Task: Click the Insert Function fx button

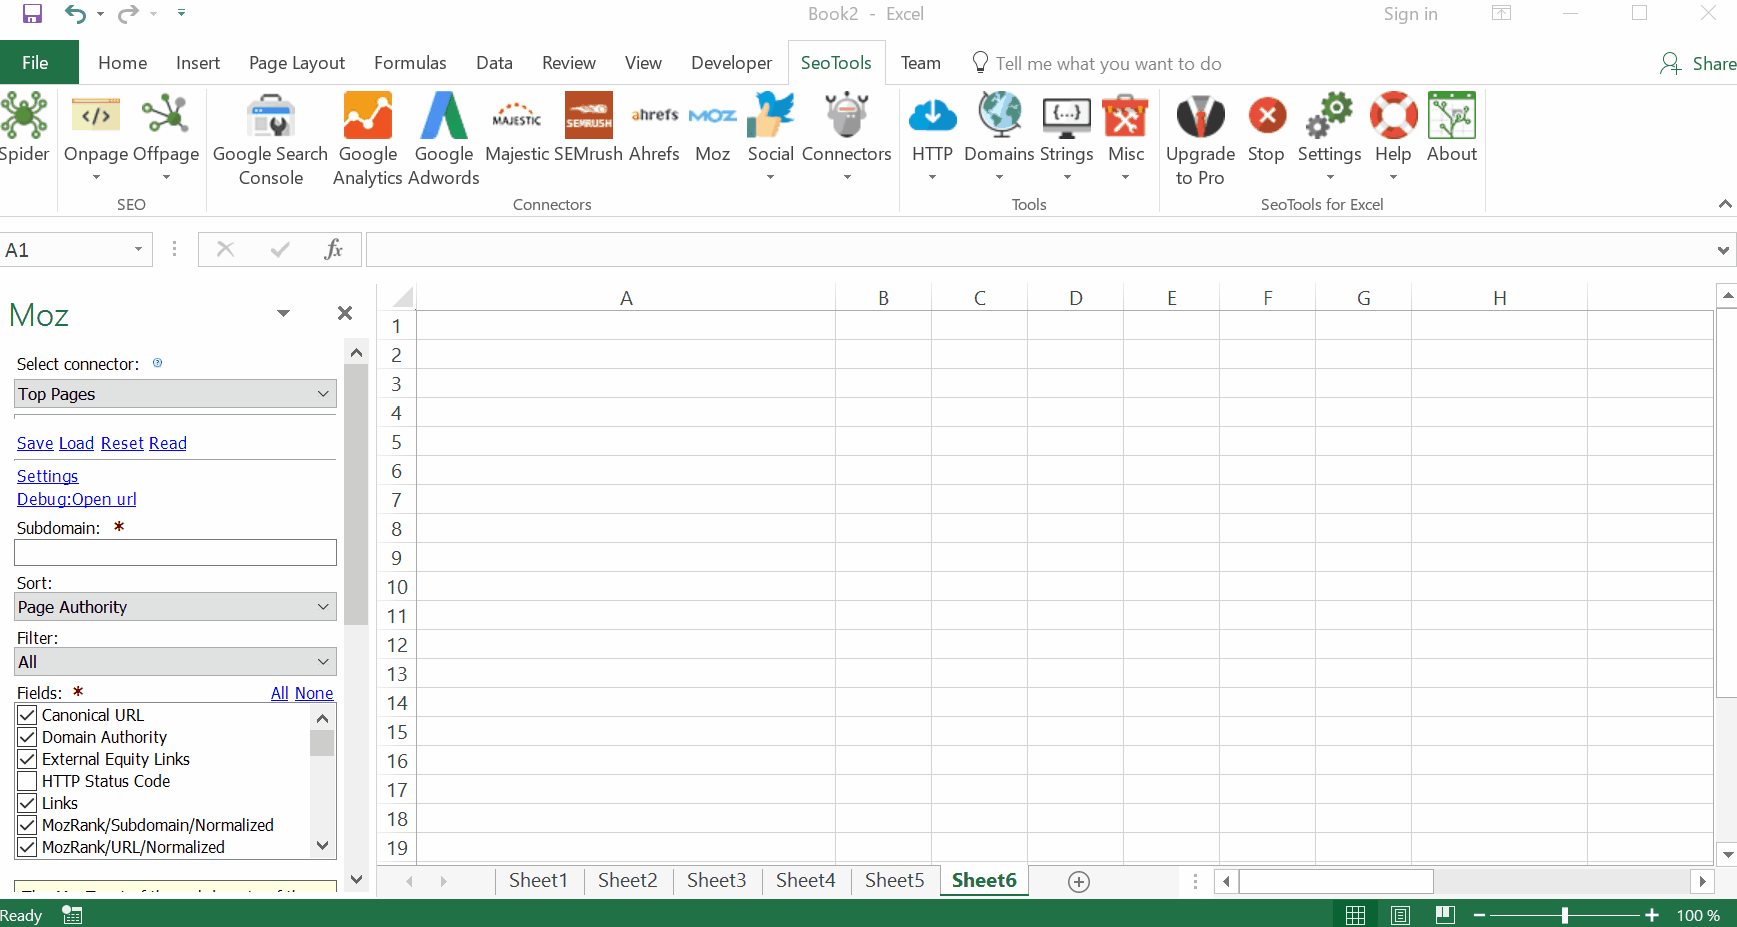Action: (333, 249)
